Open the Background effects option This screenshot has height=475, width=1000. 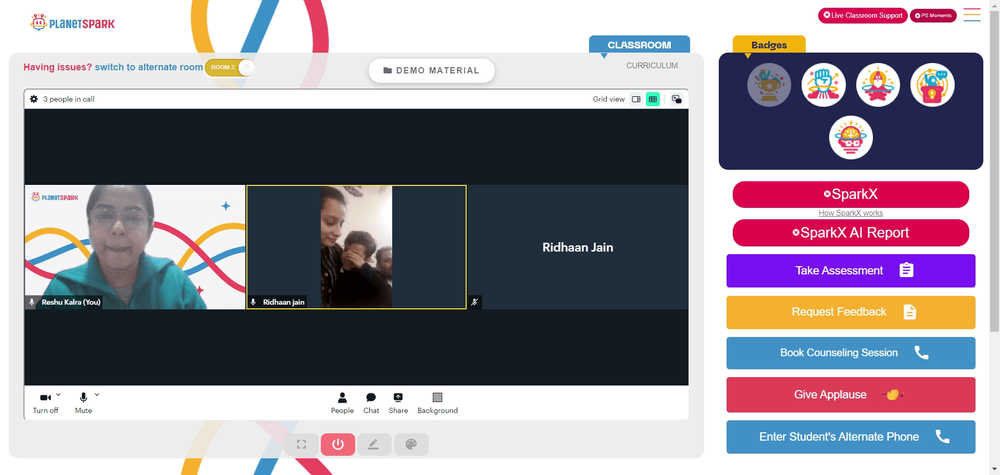(438, 403)
